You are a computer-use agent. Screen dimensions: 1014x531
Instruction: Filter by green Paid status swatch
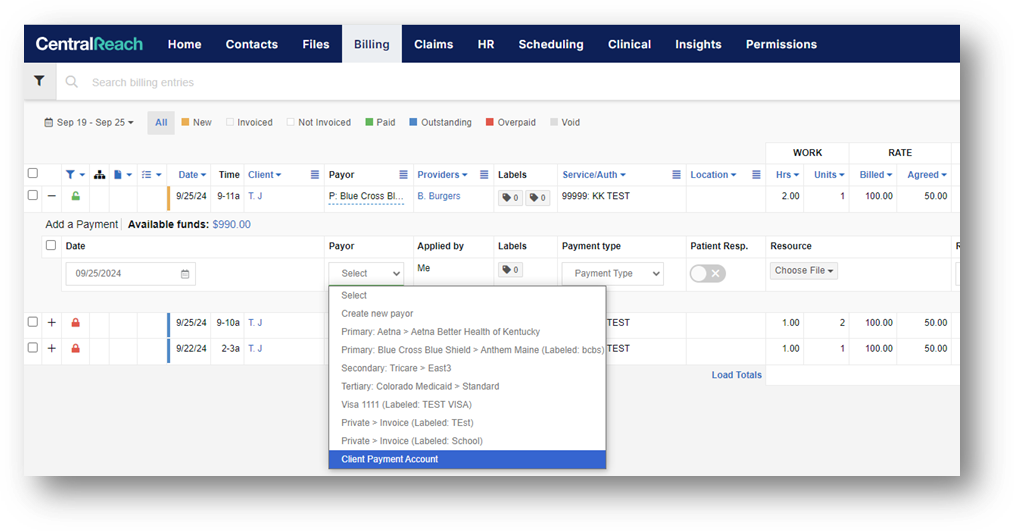(x=380, y=122)
